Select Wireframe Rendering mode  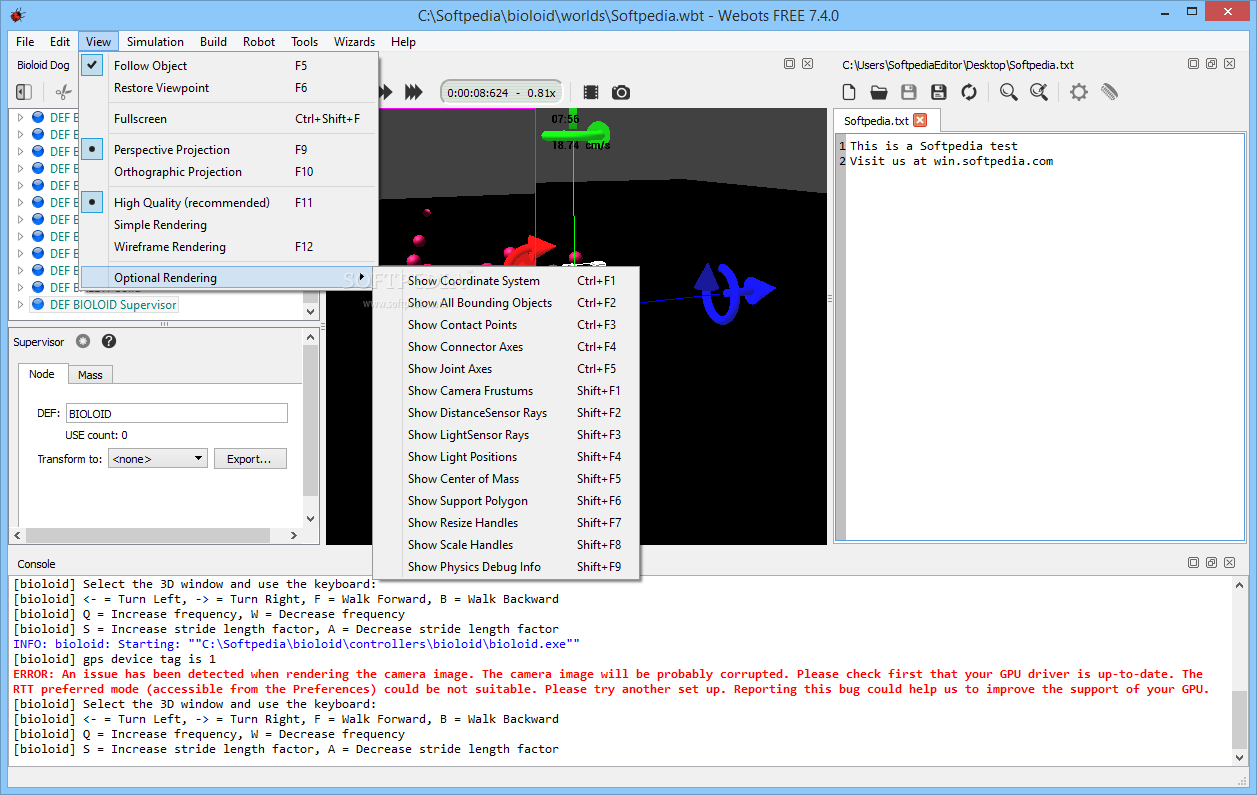[229, 247]
